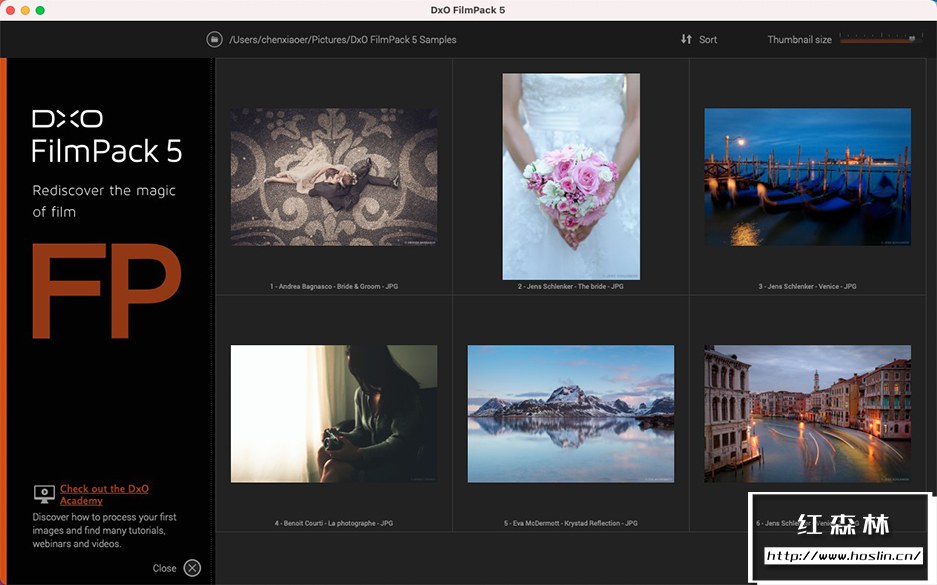Select the Venice gondolas night thumbnail

[x=807, y=177]
